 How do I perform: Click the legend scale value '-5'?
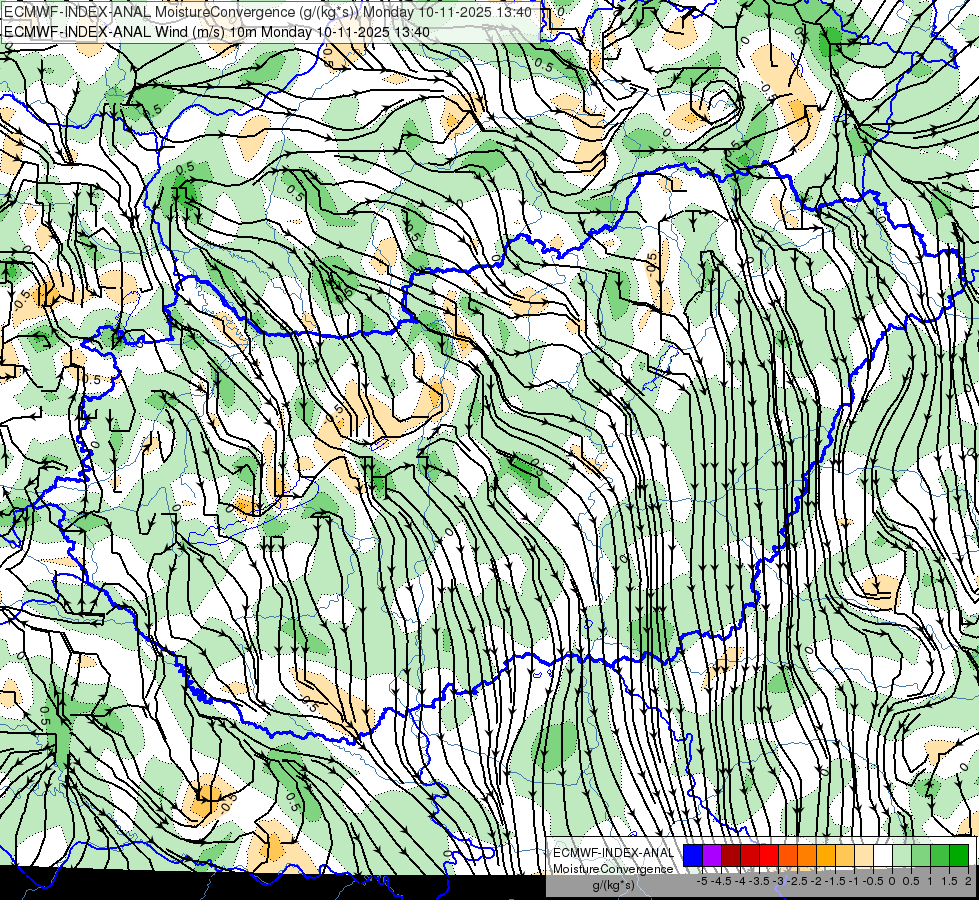tap(702, 881)
